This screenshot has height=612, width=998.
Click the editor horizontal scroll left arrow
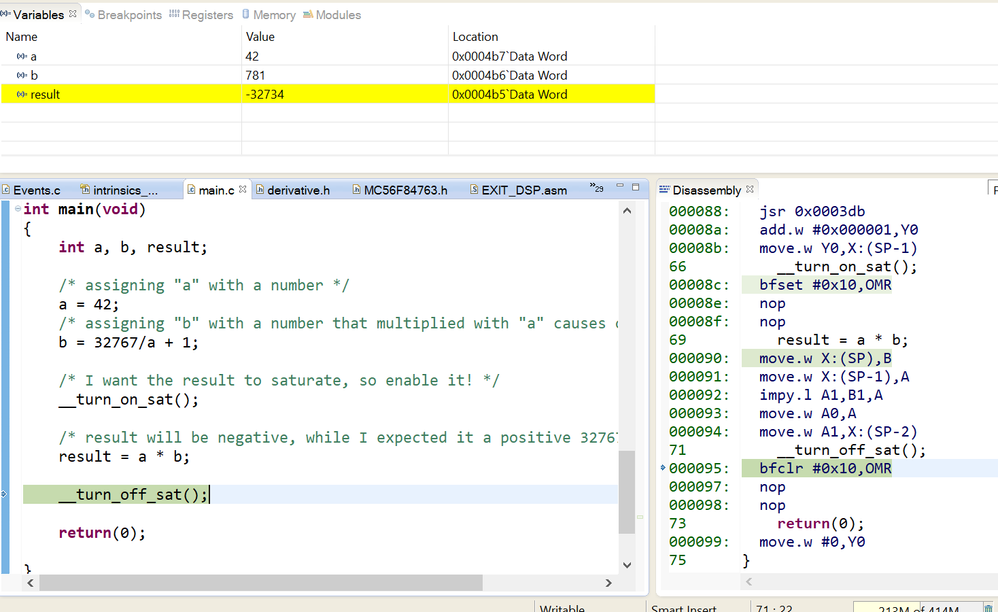[30, 583]
